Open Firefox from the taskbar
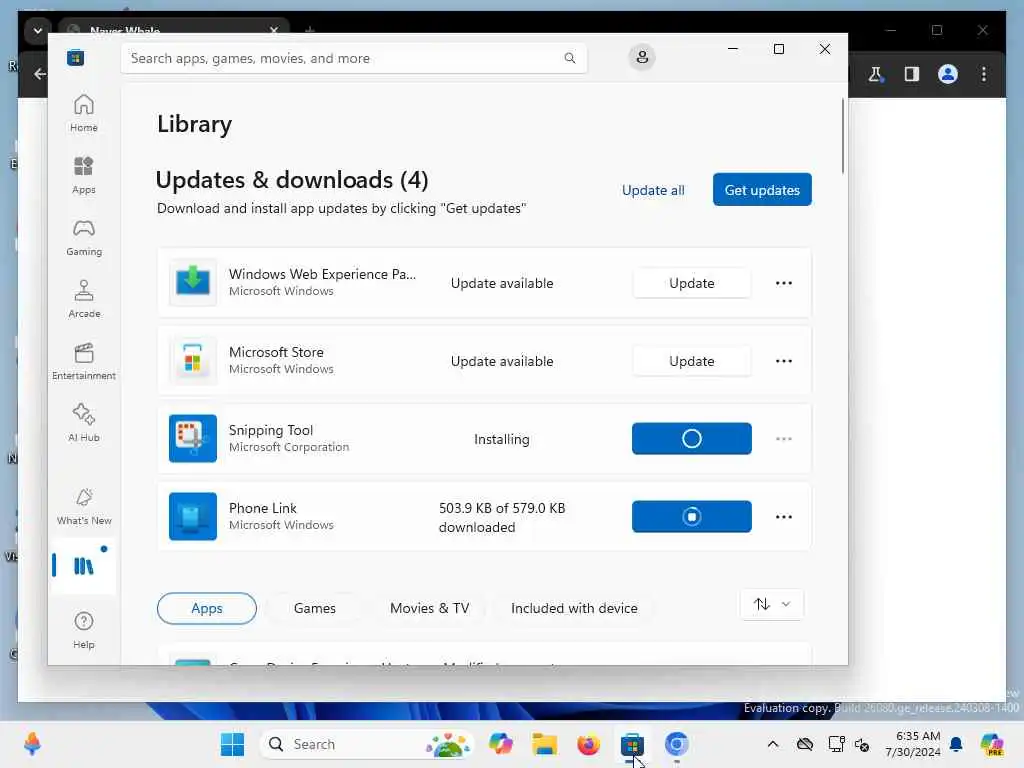This screenshot has height=768, width=1024. tap(588, 744)
